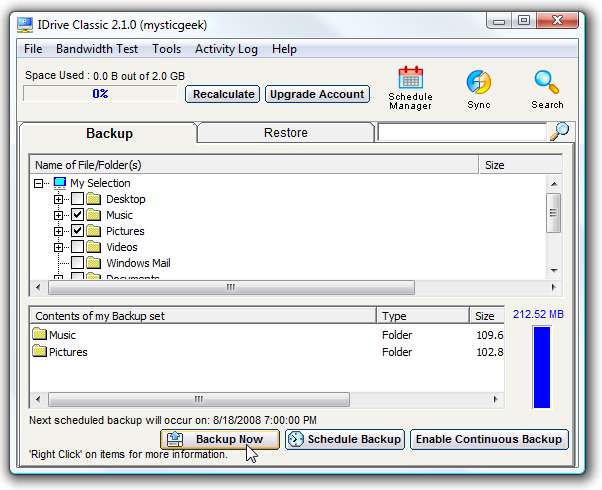Open the Bandwidth Test menu

97,49
